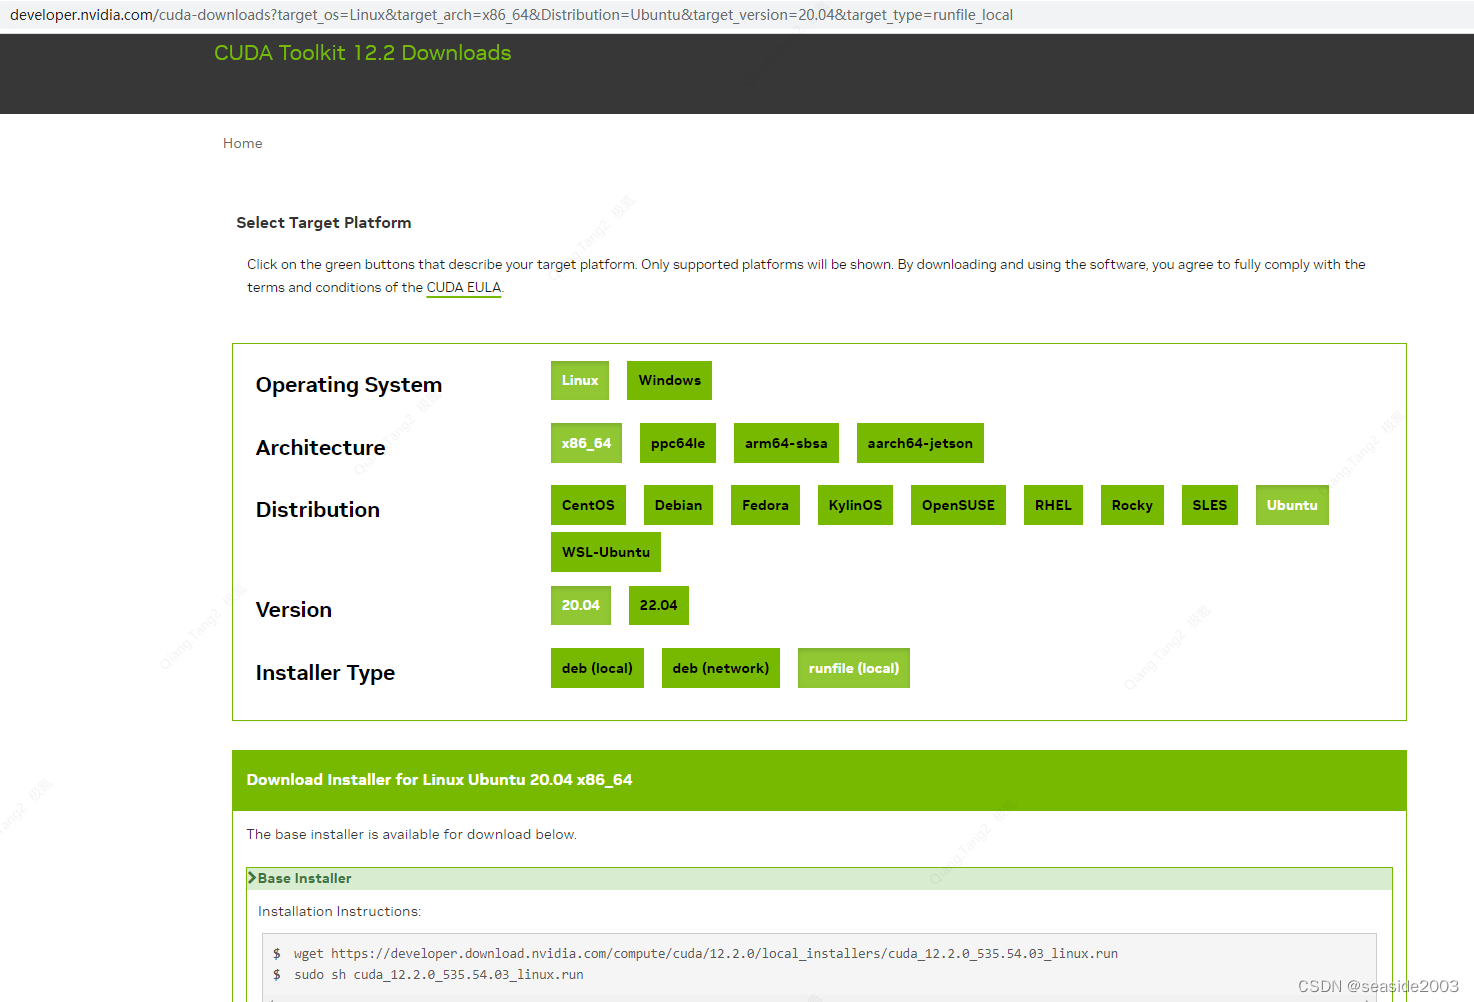
Task: Click the 'Installer Type' row label
Action: [326, 673]
